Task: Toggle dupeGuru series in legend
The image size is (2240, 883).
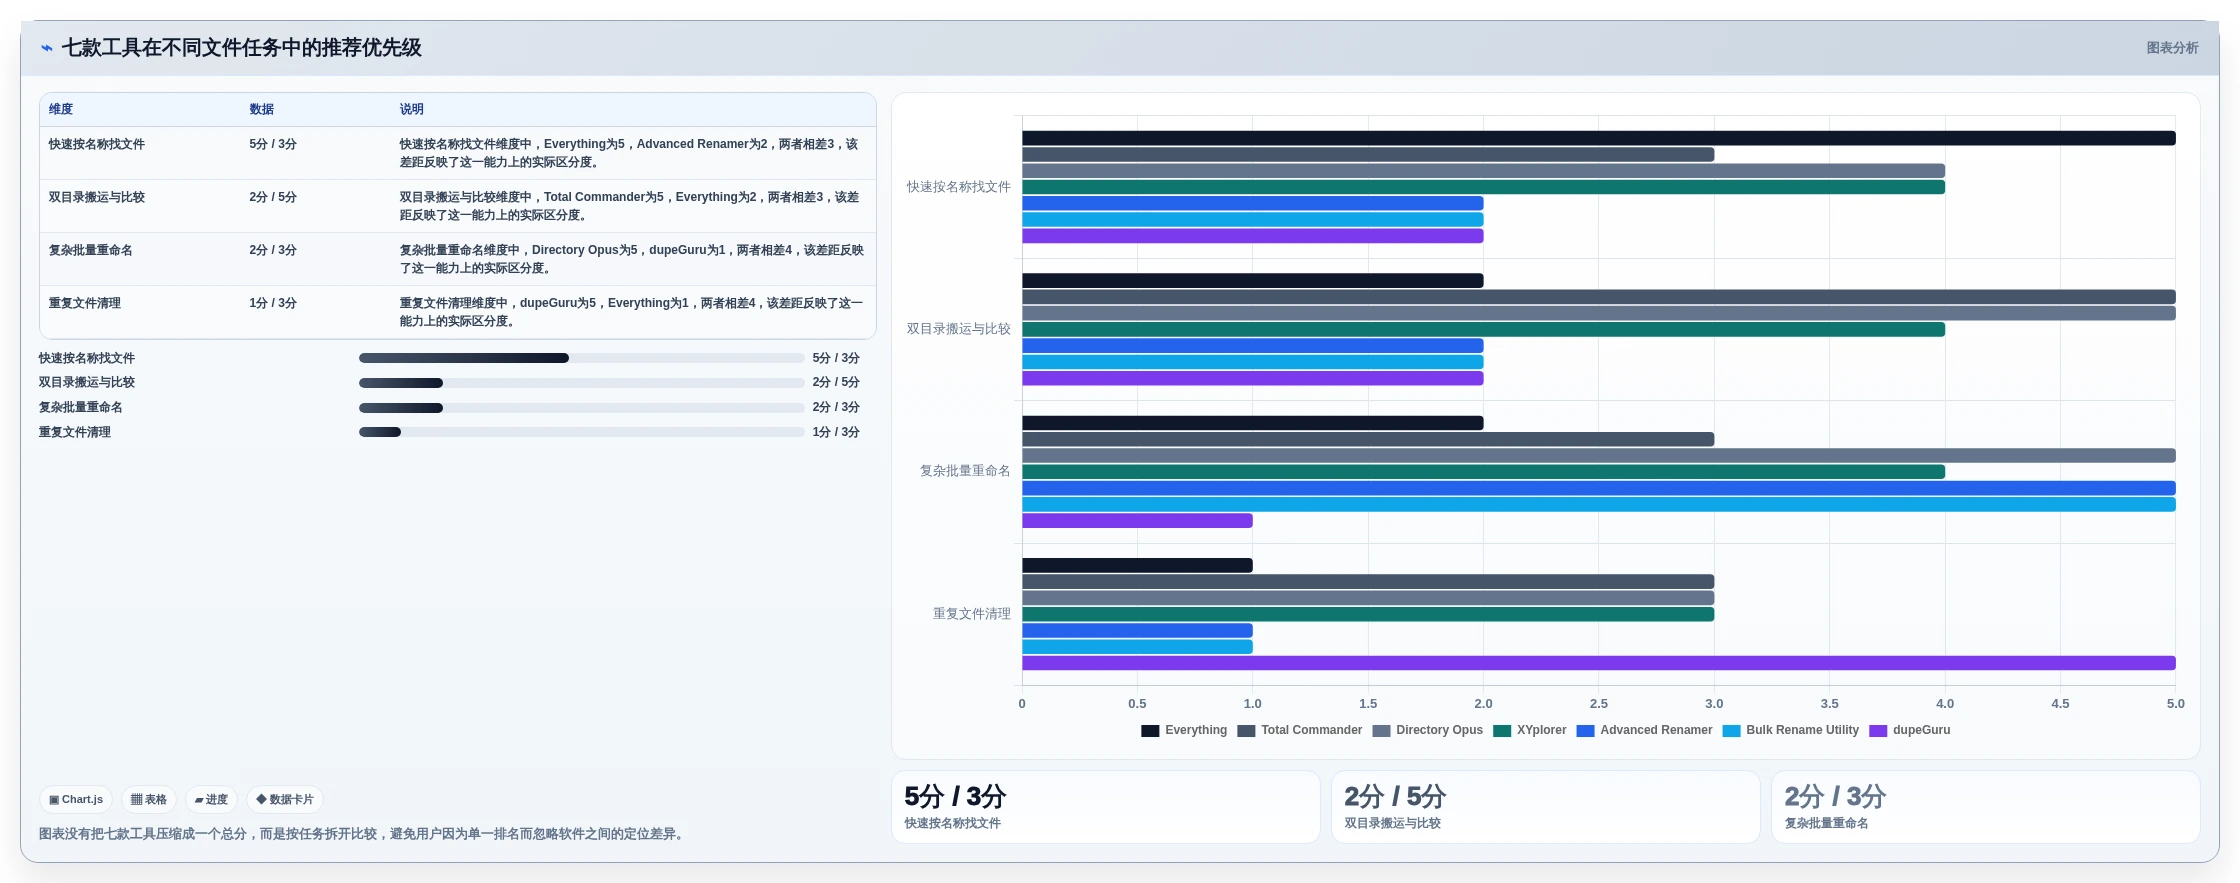Action: 1910,730
